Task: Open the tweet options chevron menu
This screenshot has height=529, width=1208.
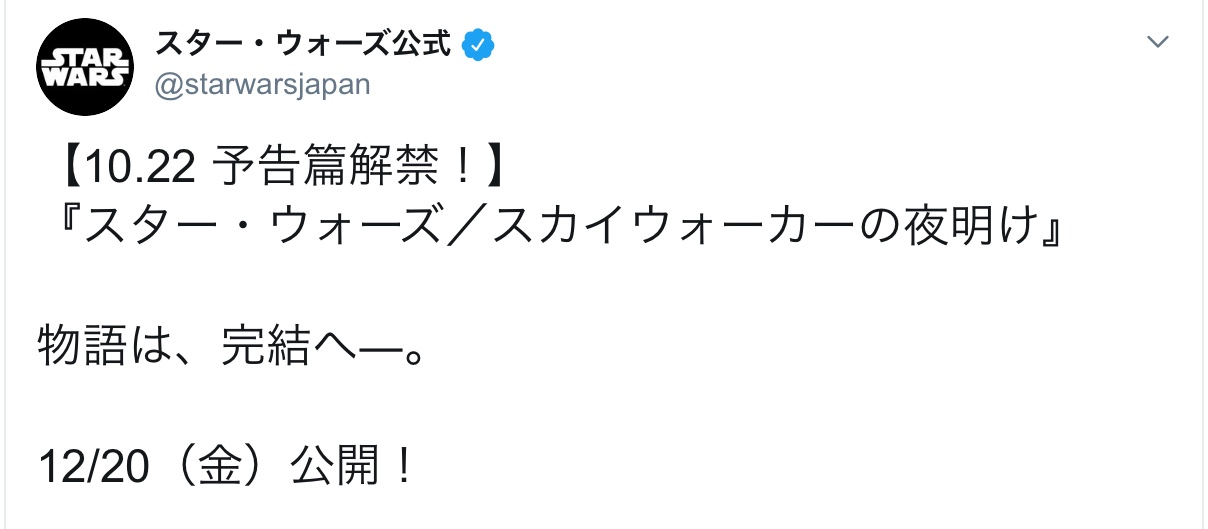Action: pyautogui.click(x=1157, y=42)
